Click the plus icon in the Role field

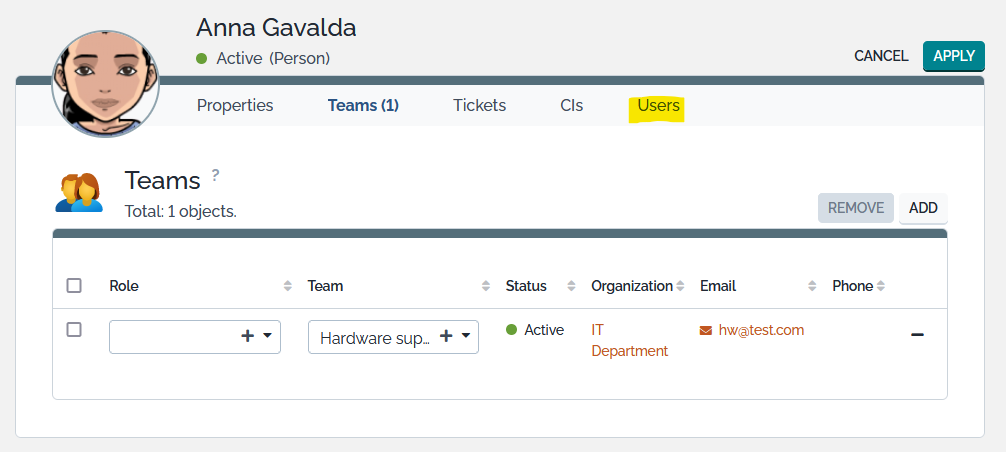click(247, 337)
